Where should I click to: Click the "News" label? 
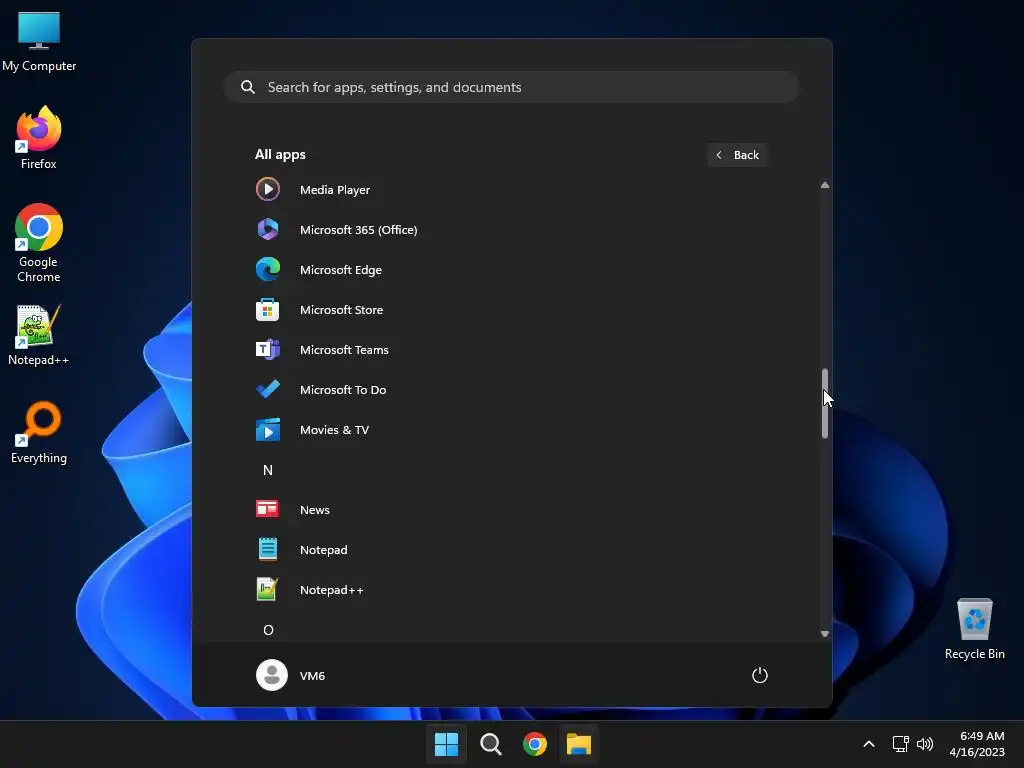pos(315,509)
